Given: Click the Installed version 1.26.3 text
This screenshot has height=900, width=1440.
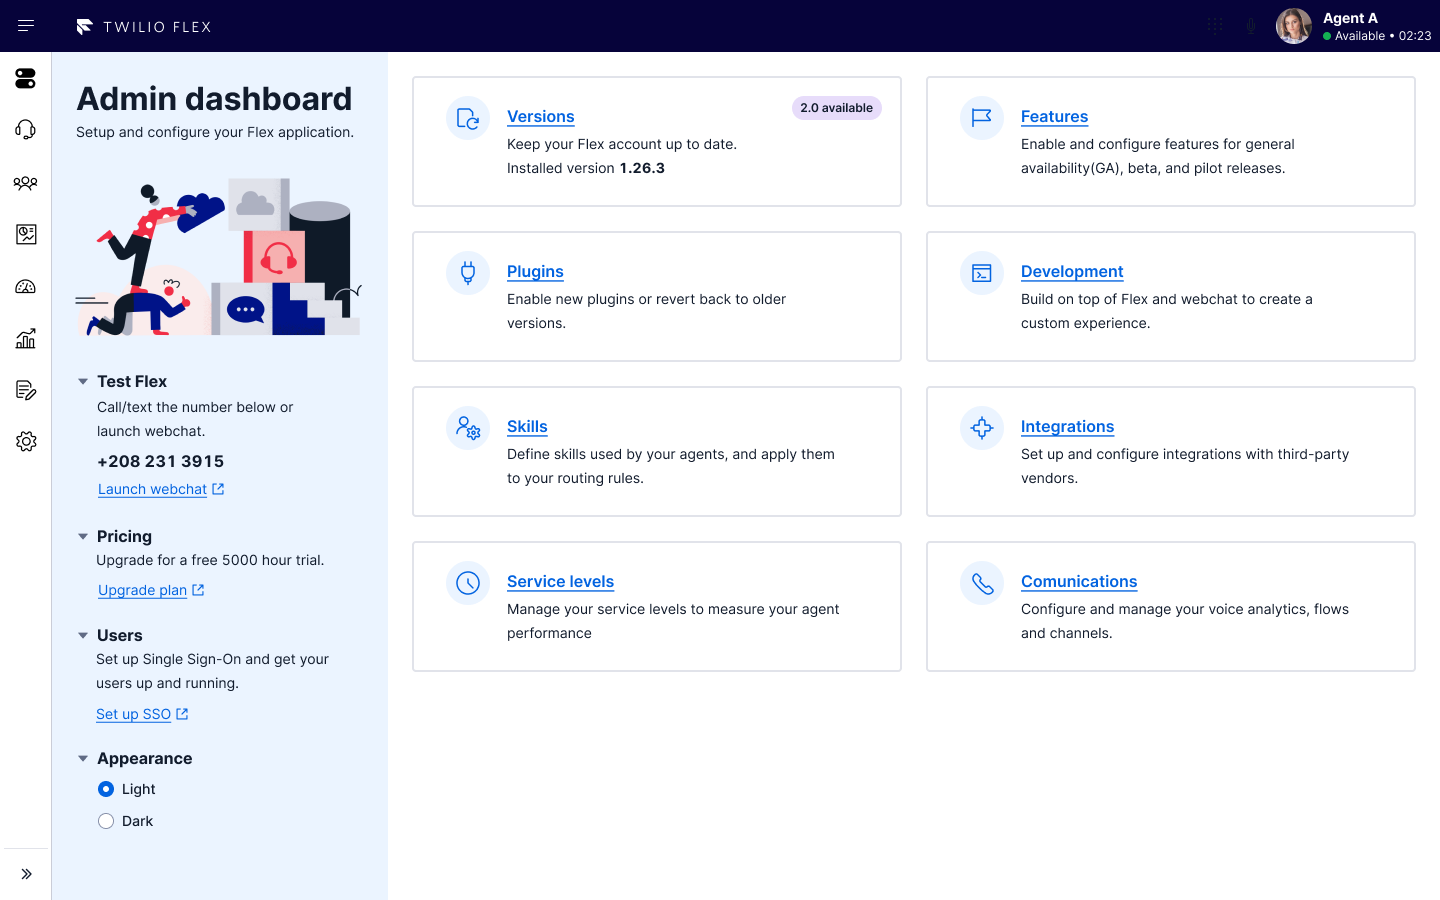Looking at the screenshot, I should (x=586, y=168).
